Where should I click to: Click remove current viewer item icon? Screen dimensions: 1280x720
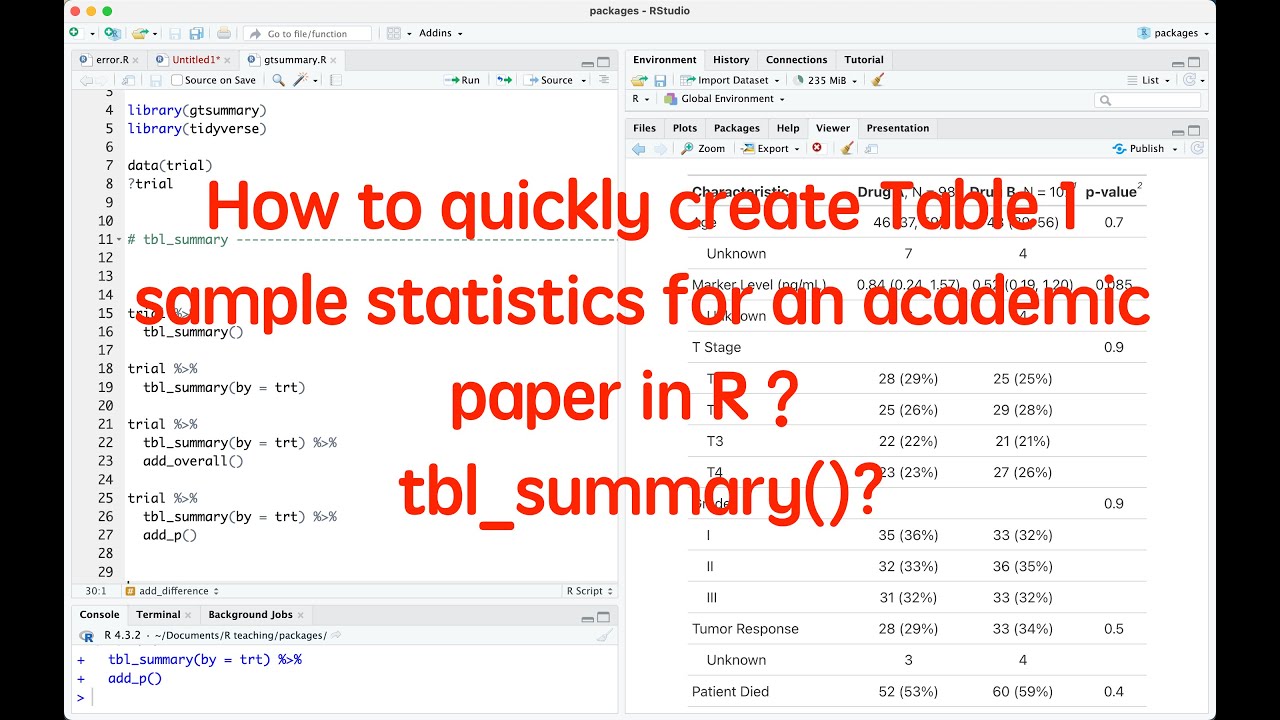817,148
